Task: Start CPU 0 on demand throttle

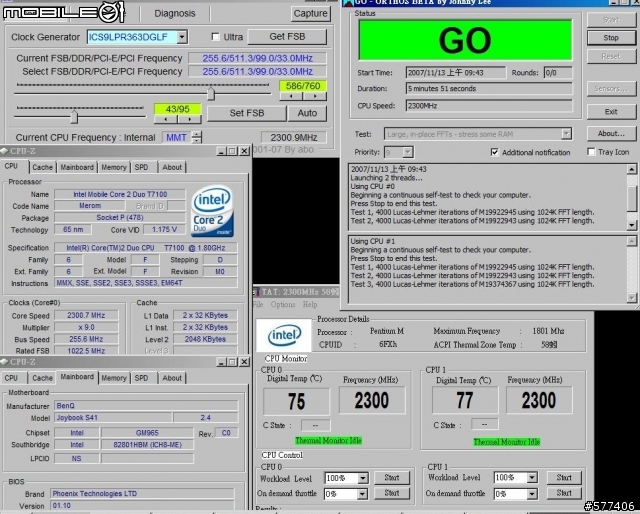Action: (392, 493)
